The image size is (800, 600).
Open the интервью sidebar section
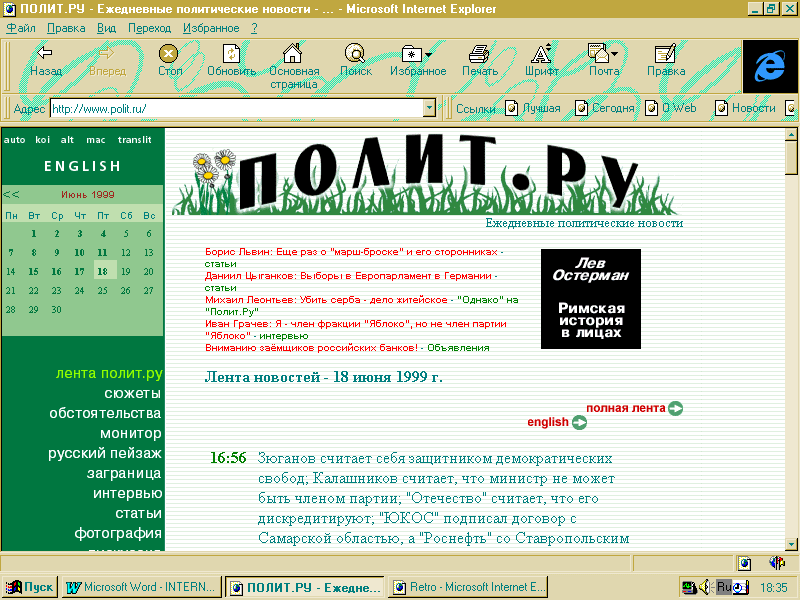tap(128, 493)
